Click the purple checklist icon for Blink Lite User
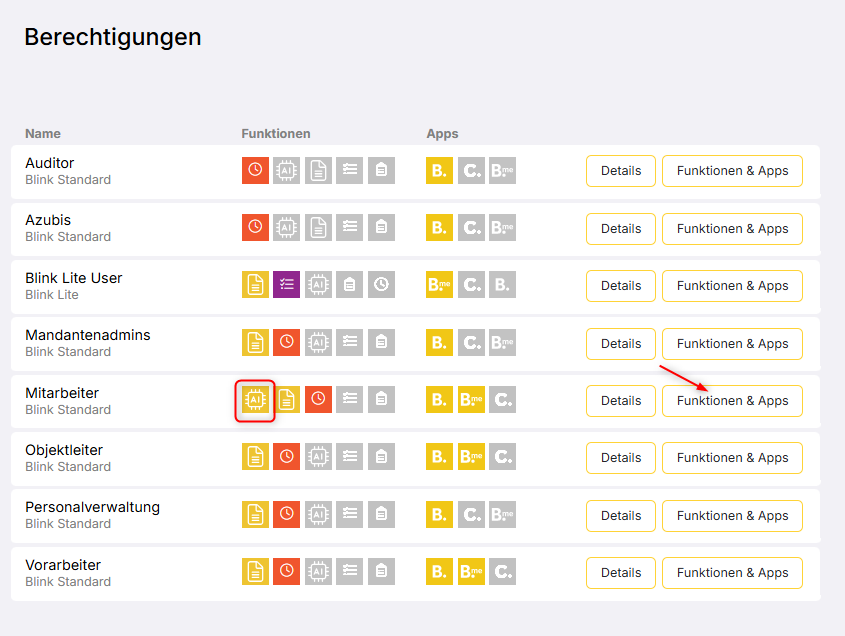 (x=286, y=285)
